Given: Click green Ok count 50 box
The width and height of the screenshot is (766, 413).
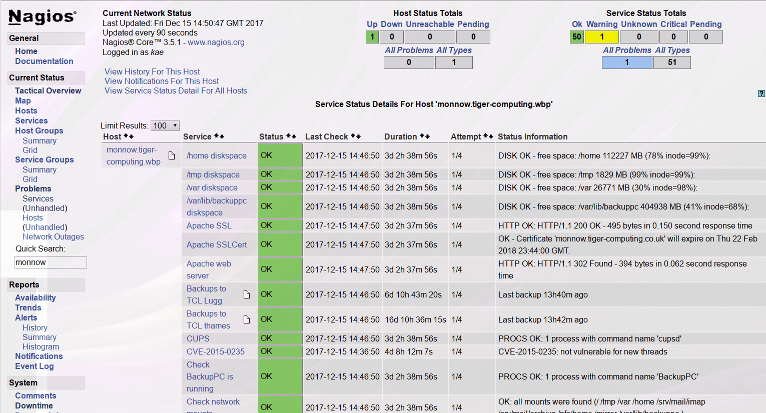Looking at the screenshot, I should coord(577,37).
